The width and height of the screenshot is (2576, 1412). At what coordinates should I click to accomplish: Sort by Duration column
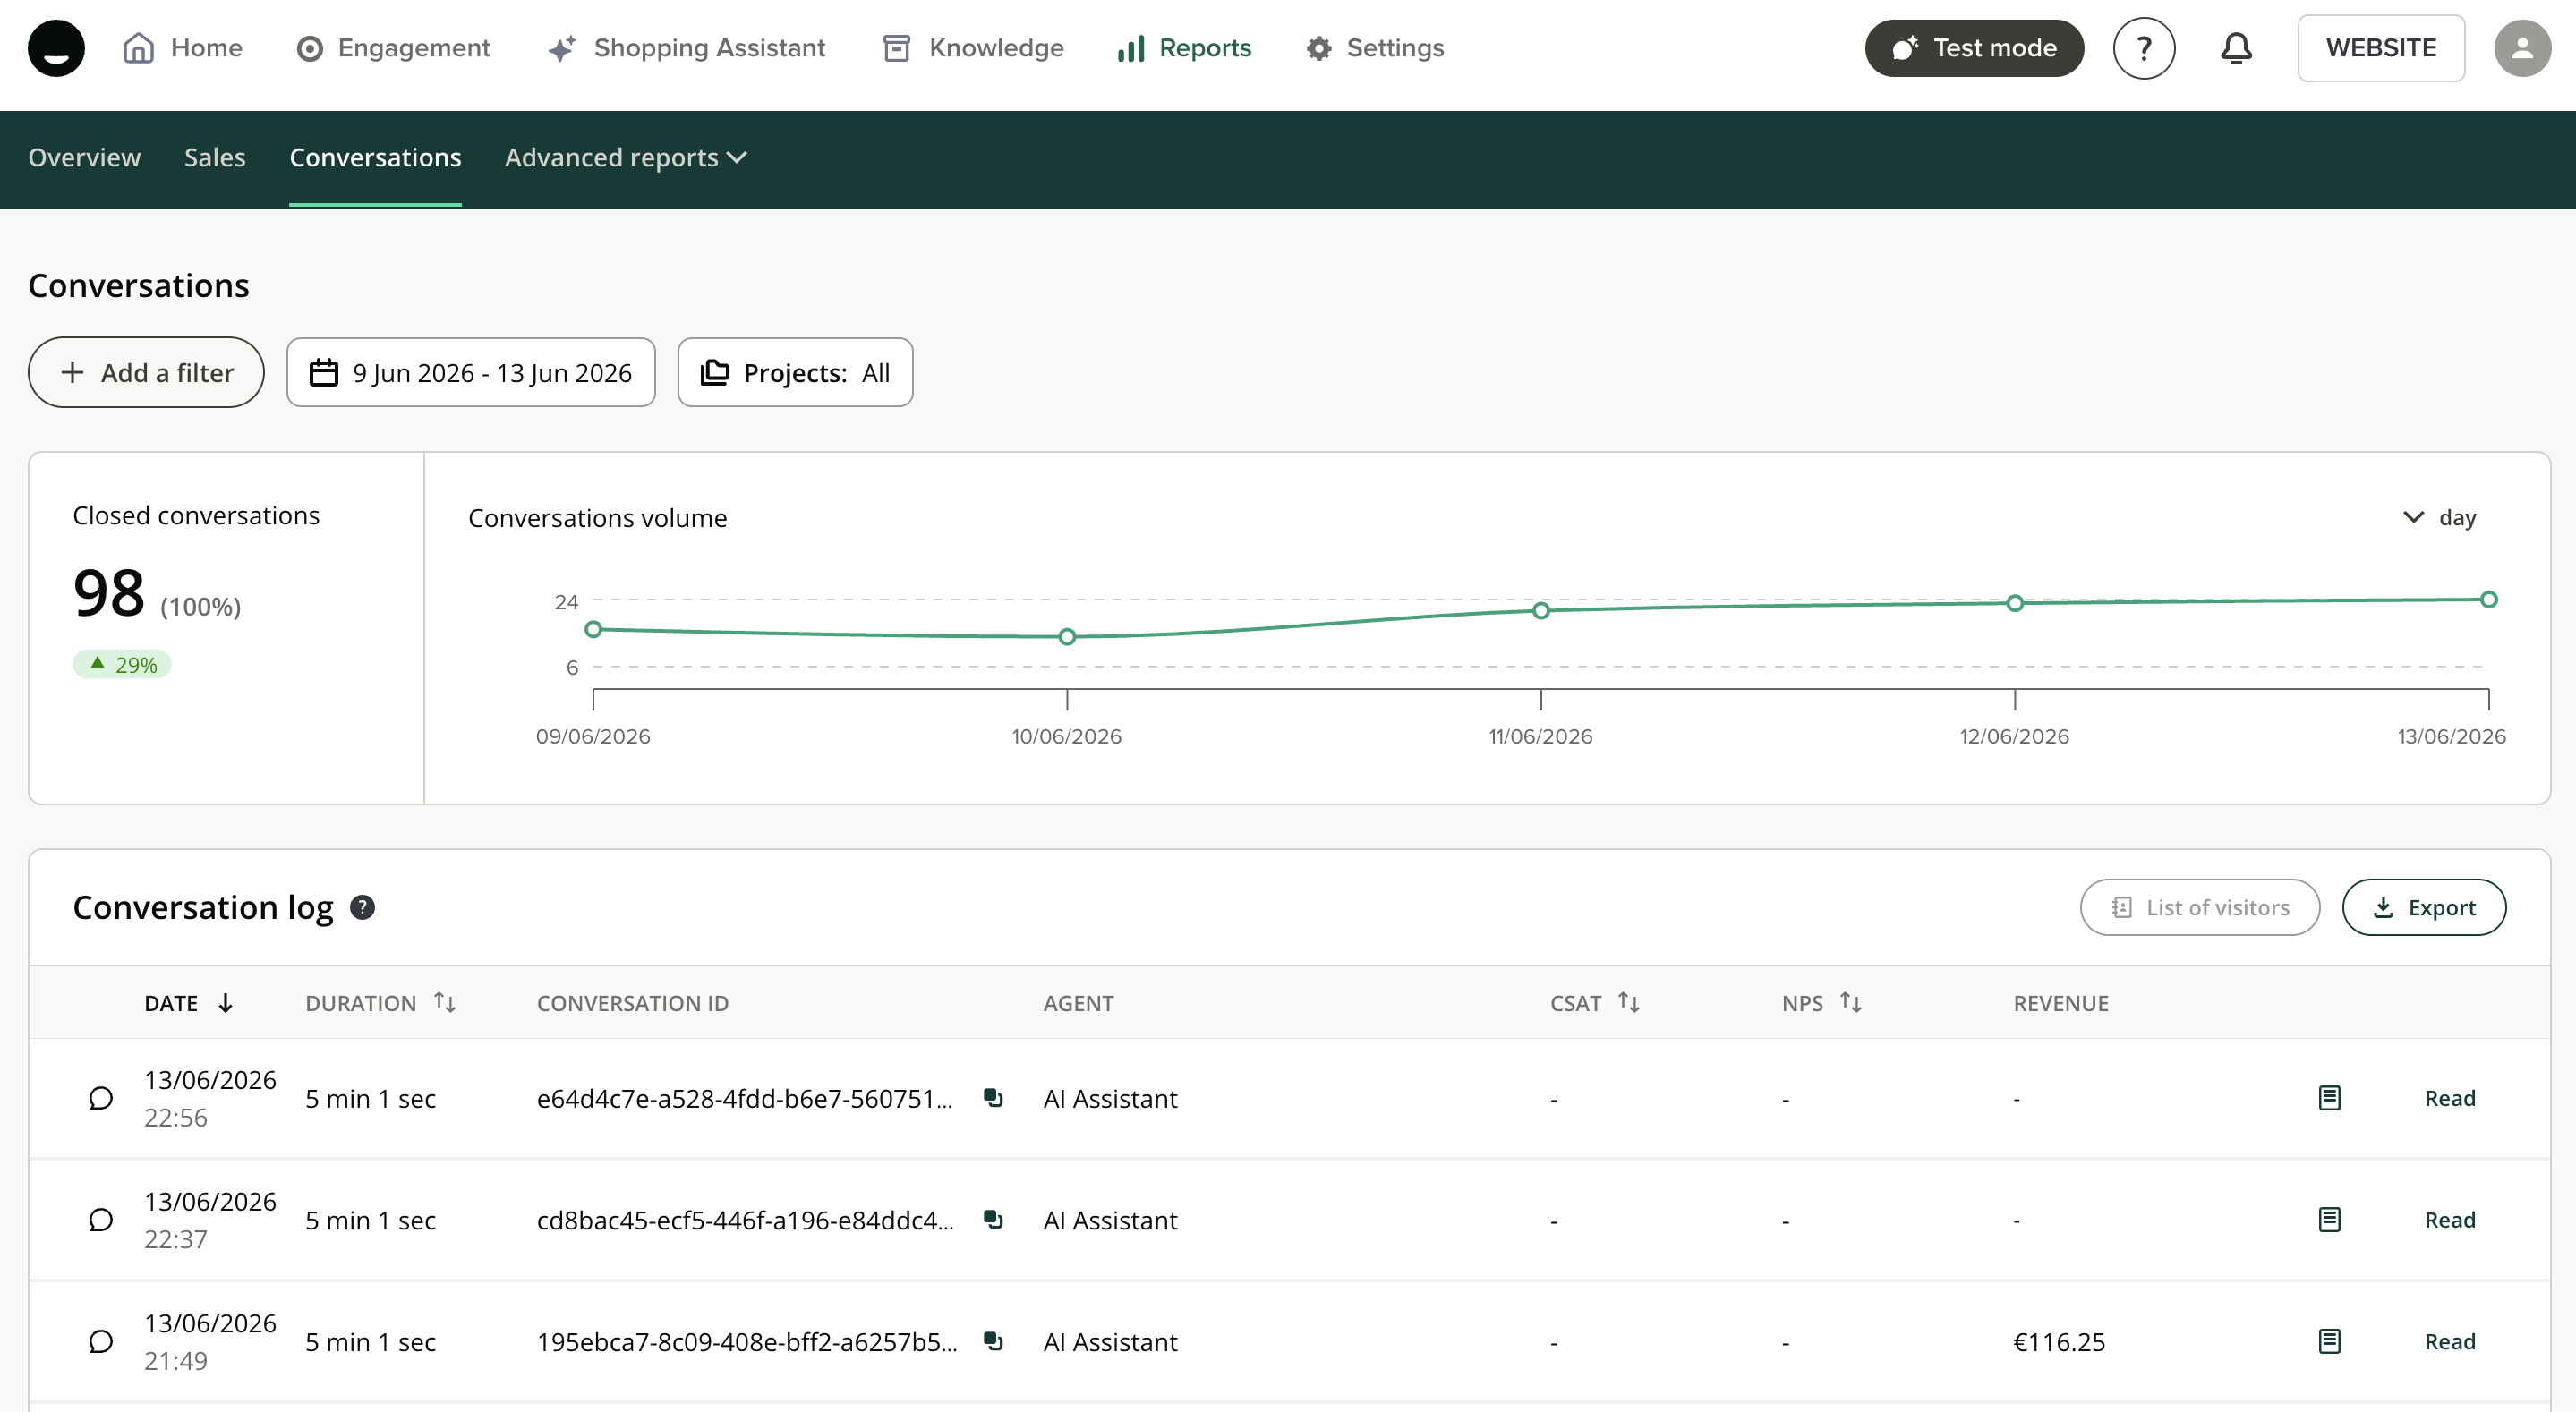pos(445,1002)
